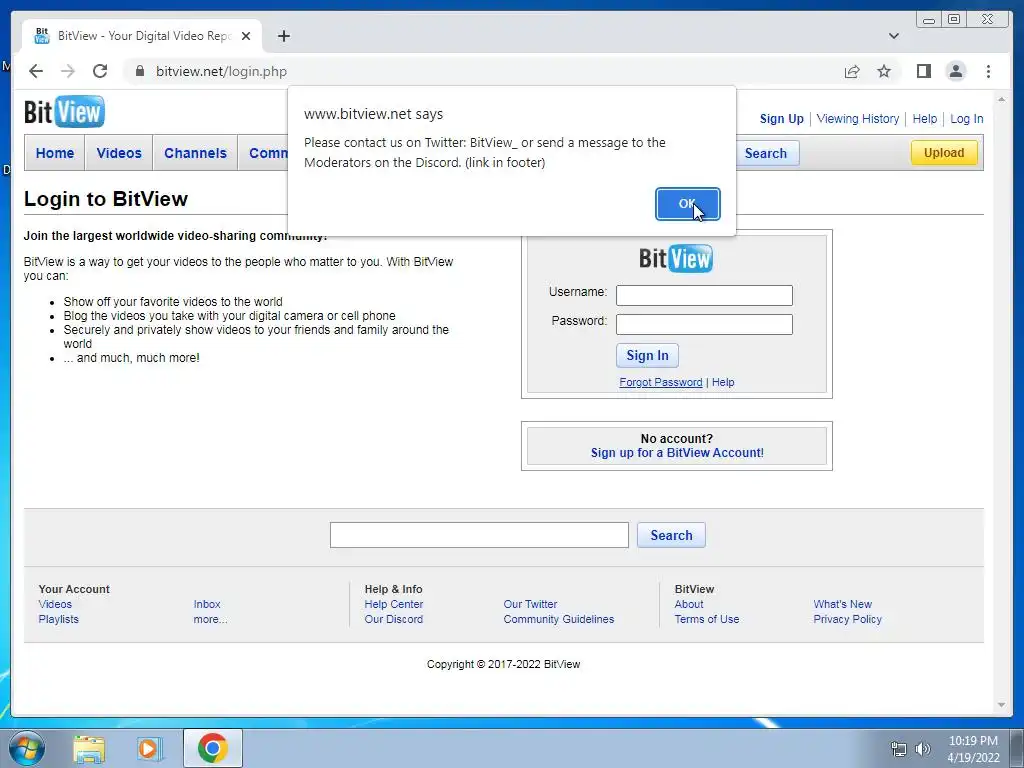Click the Log In header link
Screen dimensions: 1024x768
tap(967, 119)
